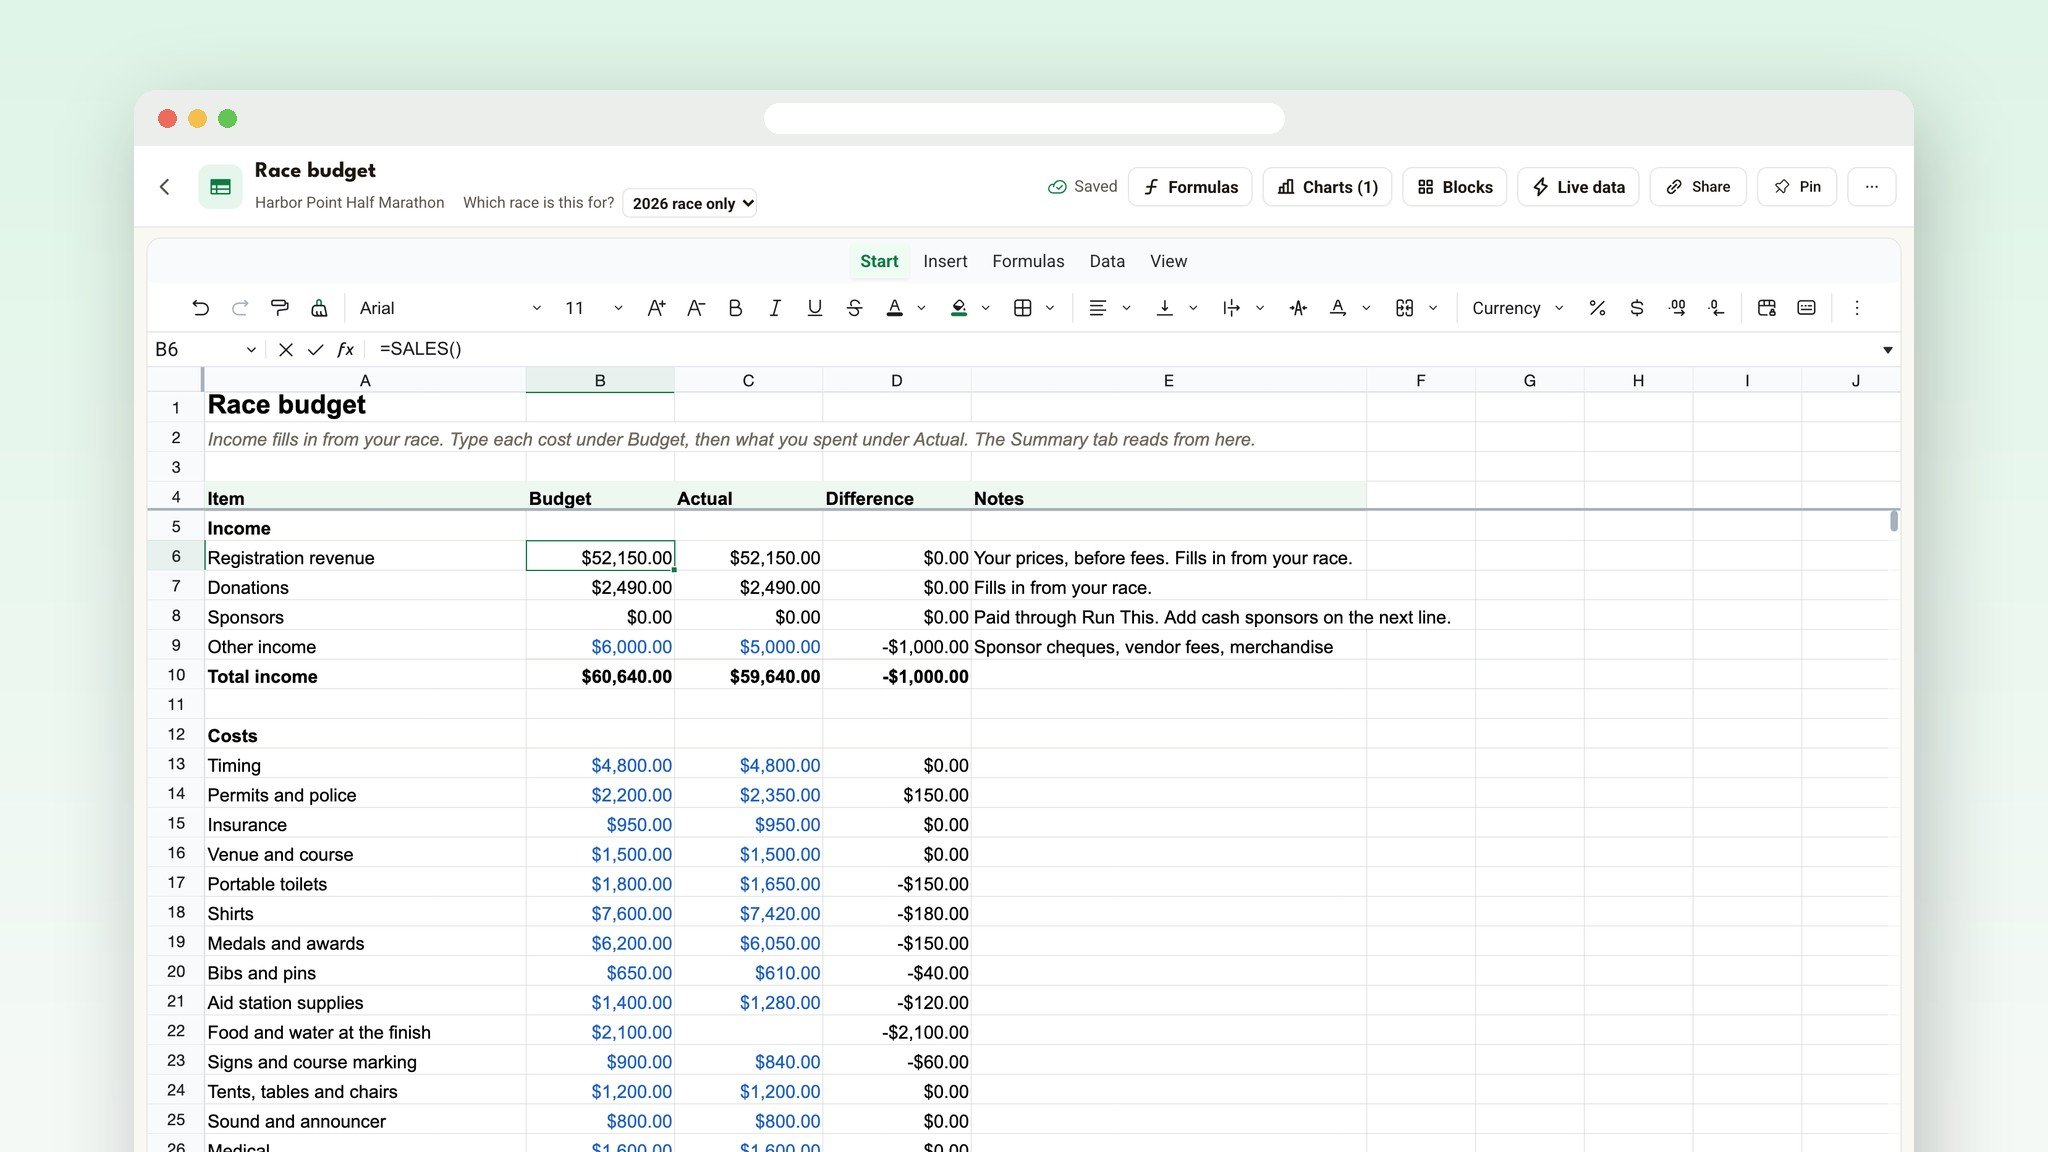Cancel formula edit with the X icon
Viewport: 2048px width, 1152px height.
point(286,349)
